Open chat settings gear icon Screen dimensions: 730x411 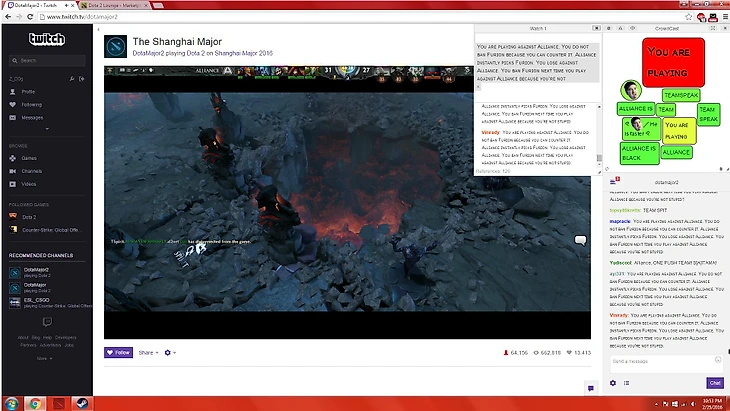pos(613,383)
